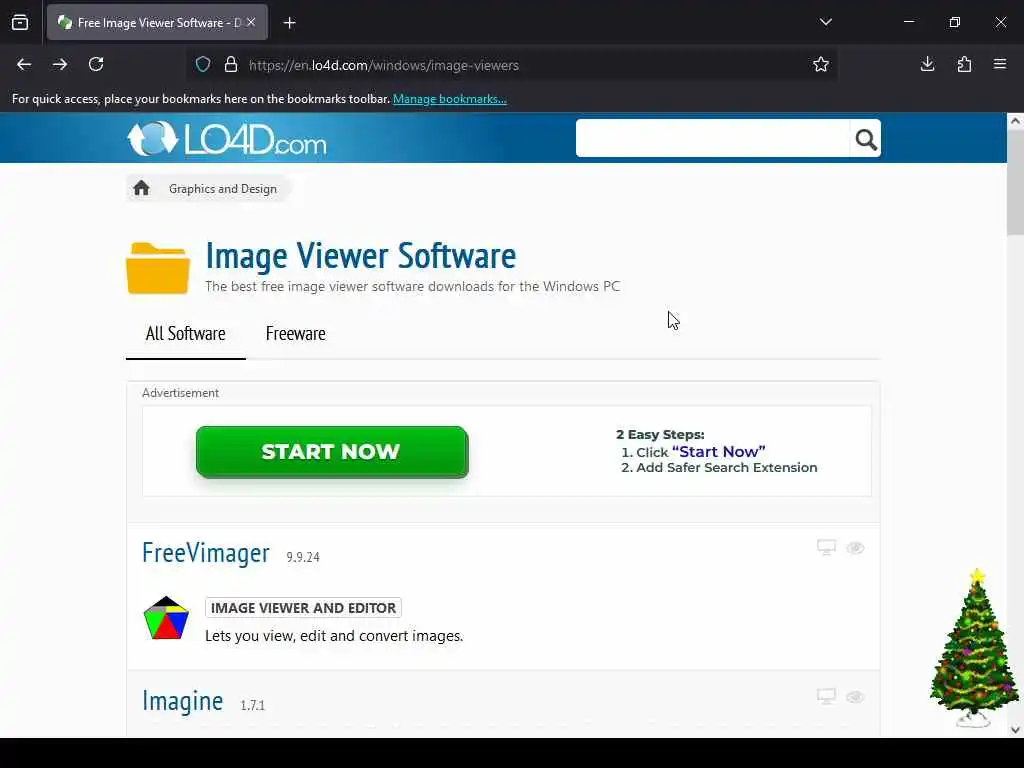Screen dimensions: 1024x768
Task: Click Imagine version 1.7.1 text
Action: tap(253, 705)
